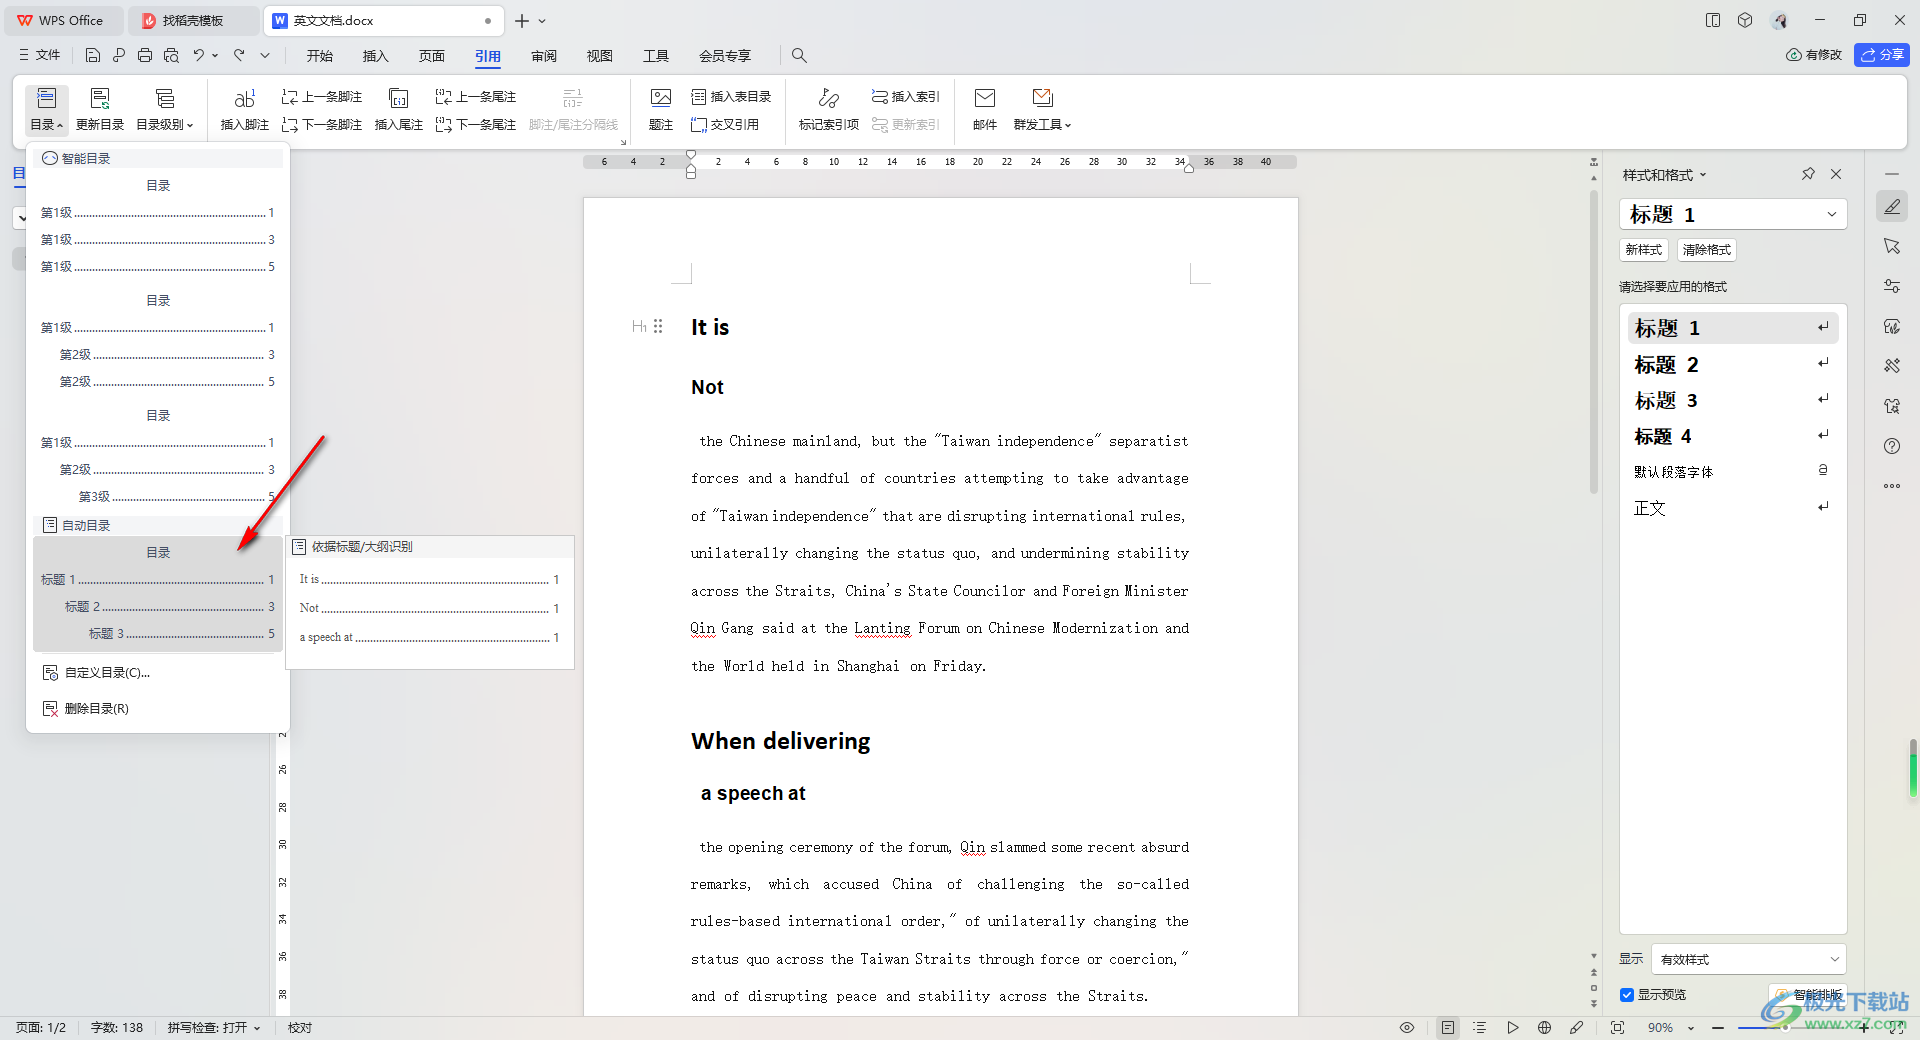Click Cross-reference (交叉引用)
Viewport: 1920px width, 1040px height.
pos(725,125)
